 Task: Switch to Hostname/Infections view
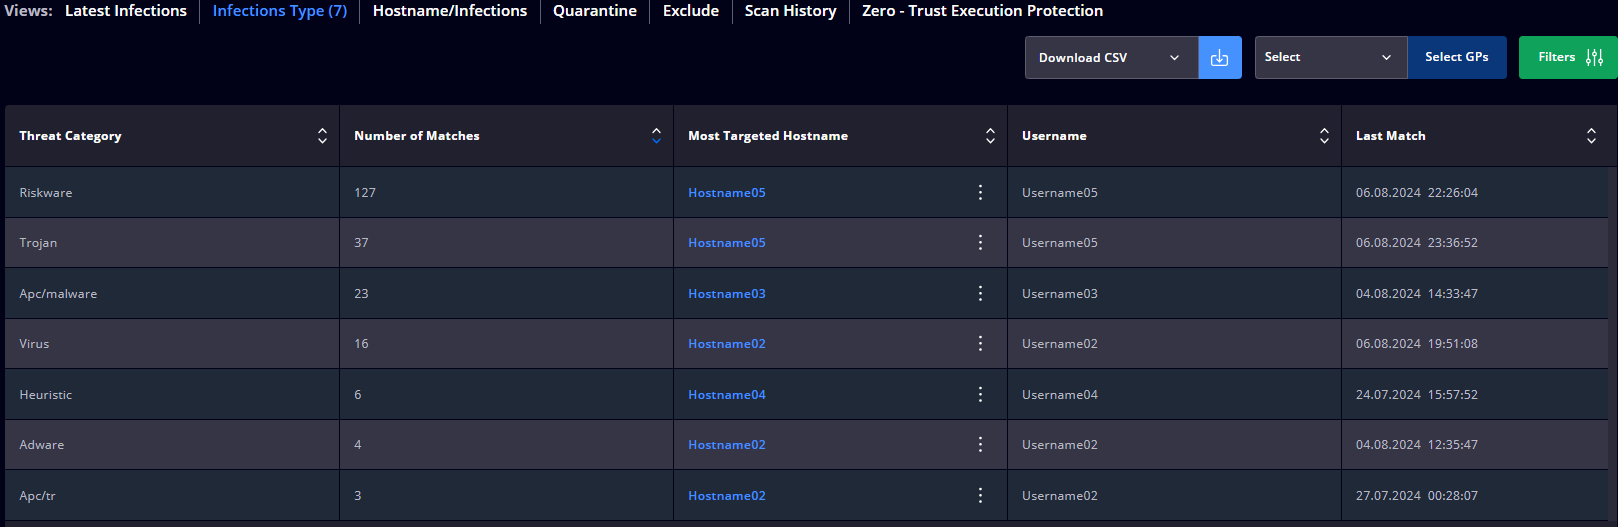(450, 11)
